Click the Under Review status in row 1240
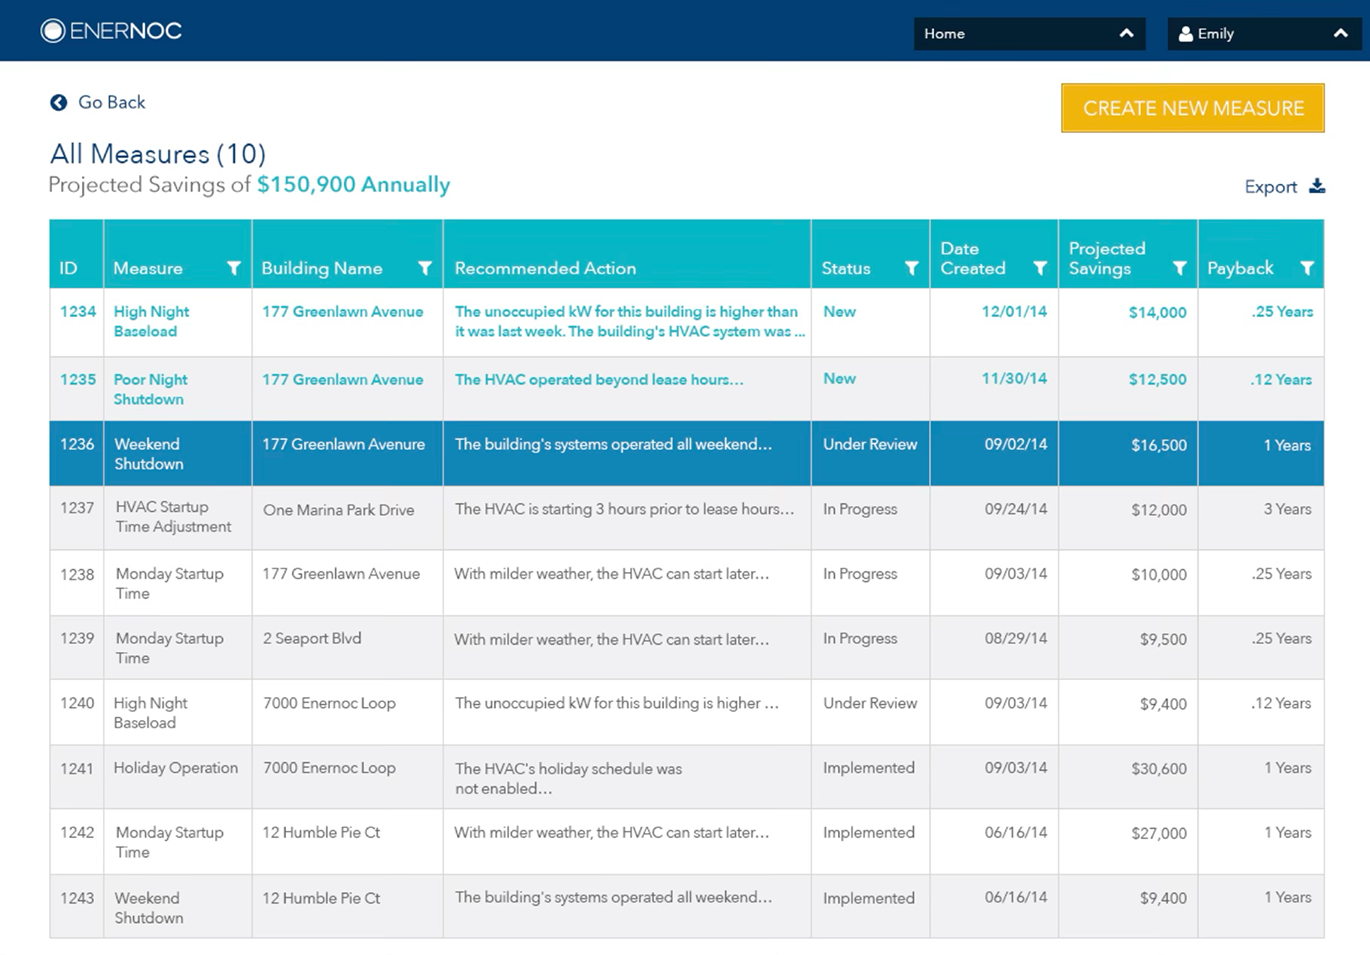 tap(870, 703)
